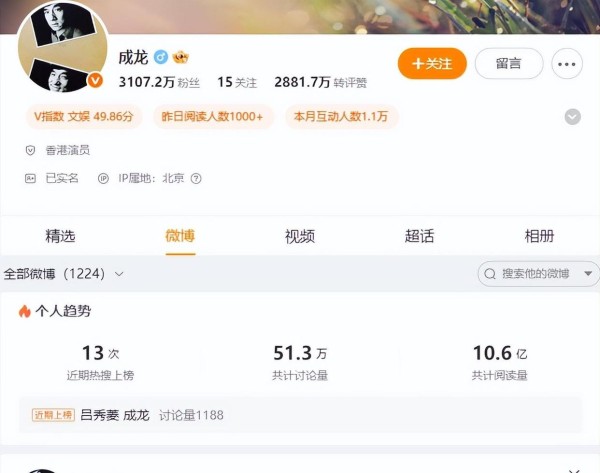Click the male gender icon beside 成龙
600x473 pixels.
click(x=161, y=57)
